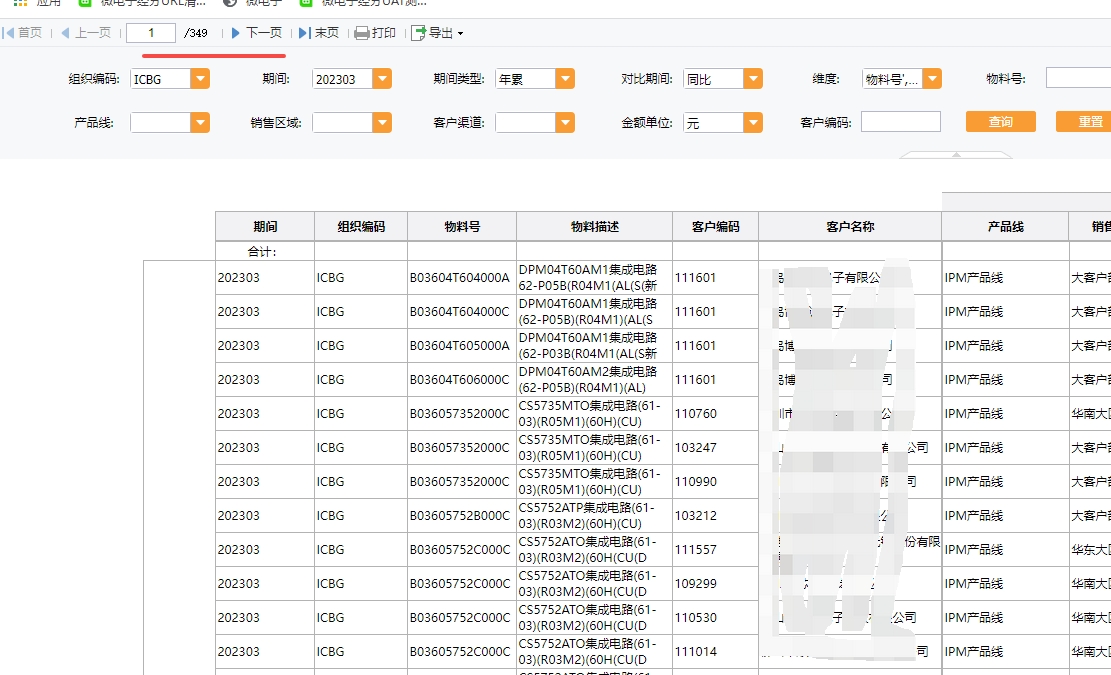This screenshot has width=1111, height=675.
Task: Select material number B03604T604000C cell
Action: pyautogui.click(x=462, y=312)
